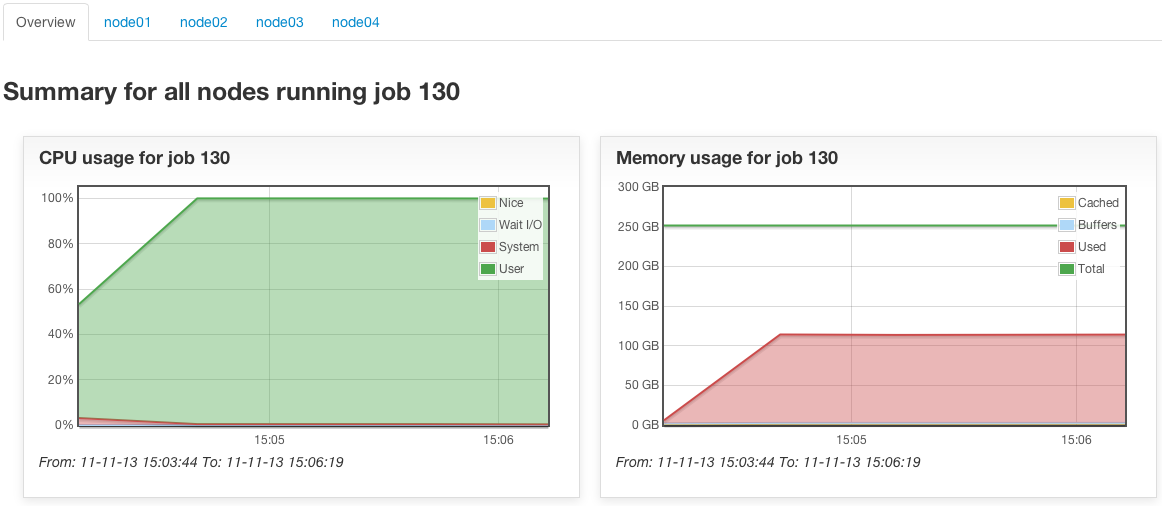Click the red Used legend swatch

pyautogui.click(x=1066, y=247)
